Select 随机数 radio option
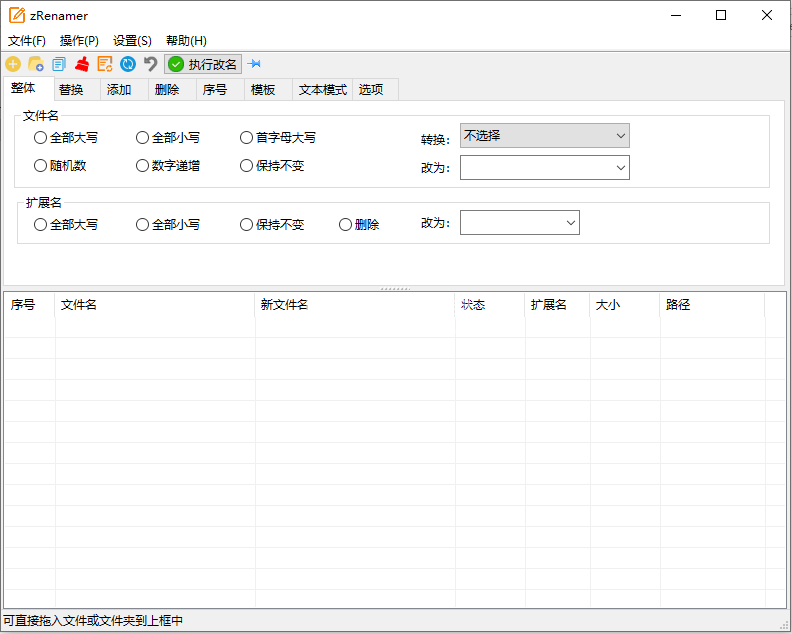The image size is (792, 634). point(60,166)
